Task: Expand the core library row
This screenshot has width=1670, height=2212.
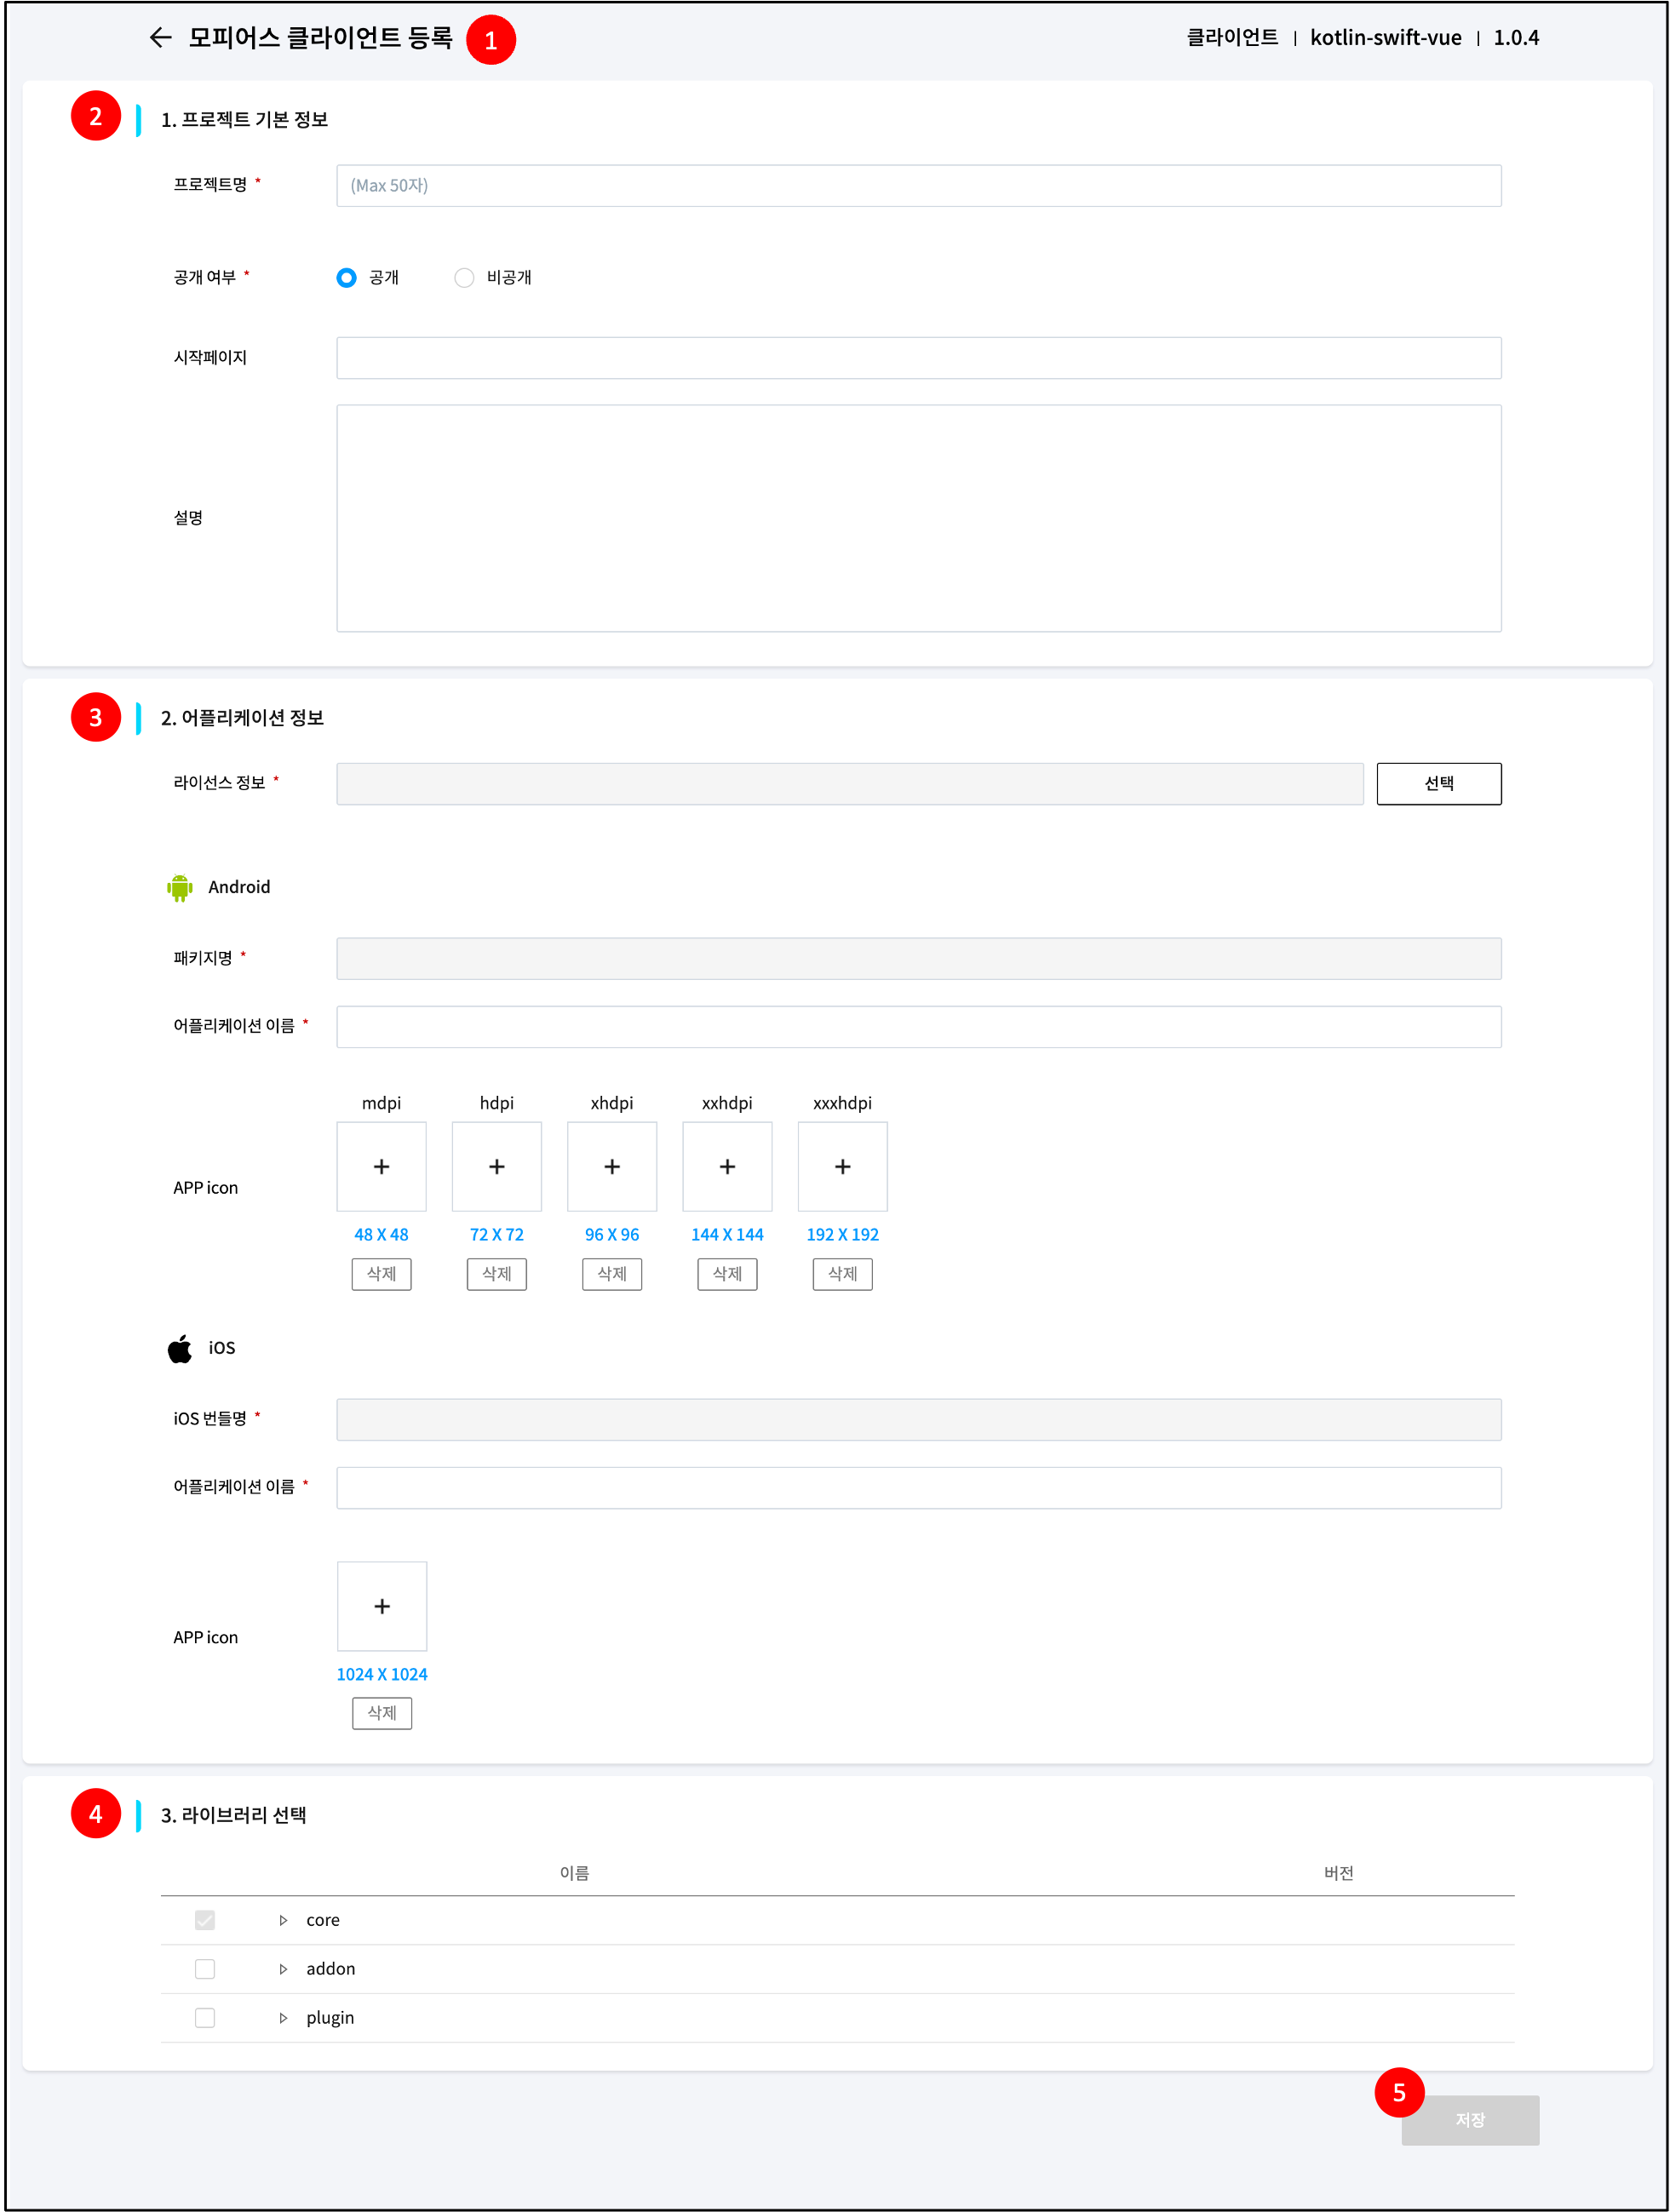Action: (x=283, y=1920)
